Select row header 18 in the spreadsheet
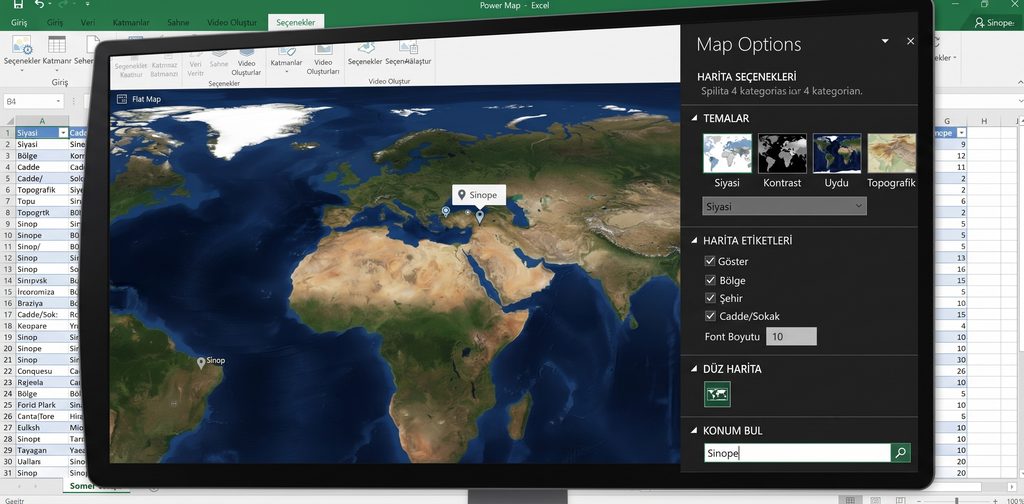The width and height of the screenshot is (1024, 504). pyautogui.click(x=7, y=326)
